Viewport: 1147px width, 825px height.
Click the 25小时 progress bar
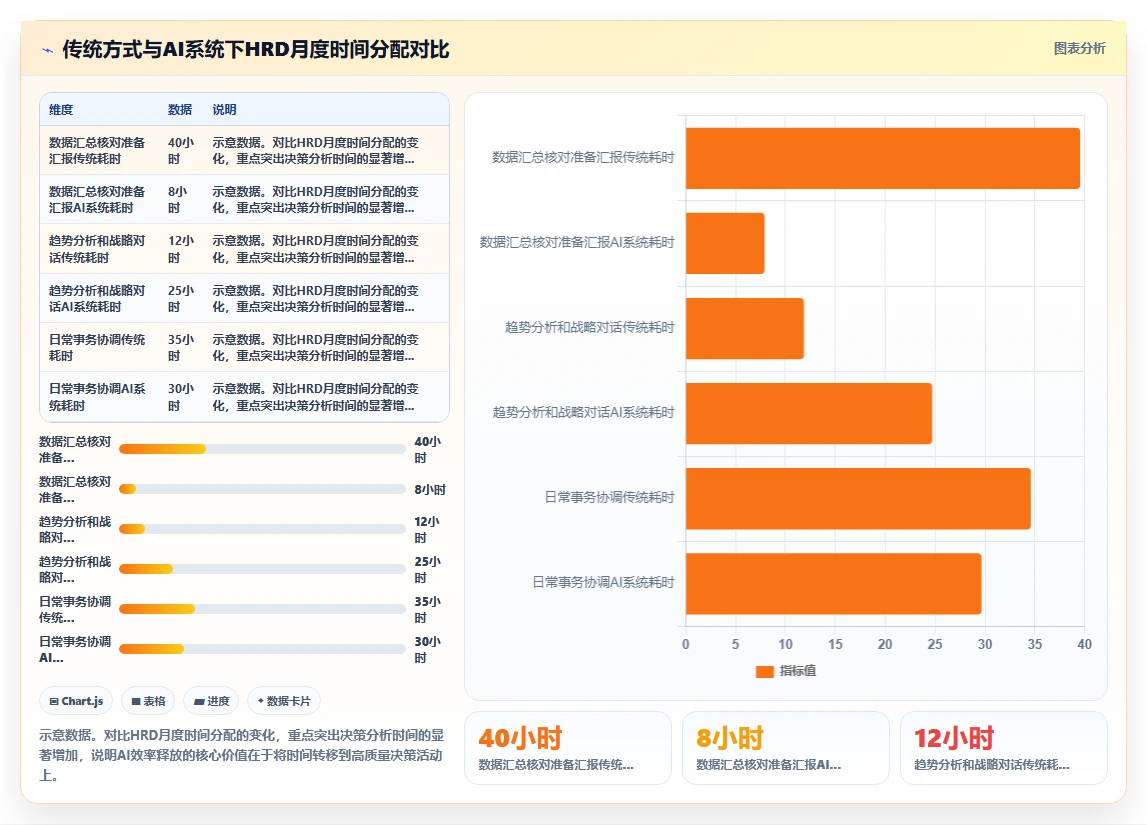pyautogui.click(x=262, y=569)
